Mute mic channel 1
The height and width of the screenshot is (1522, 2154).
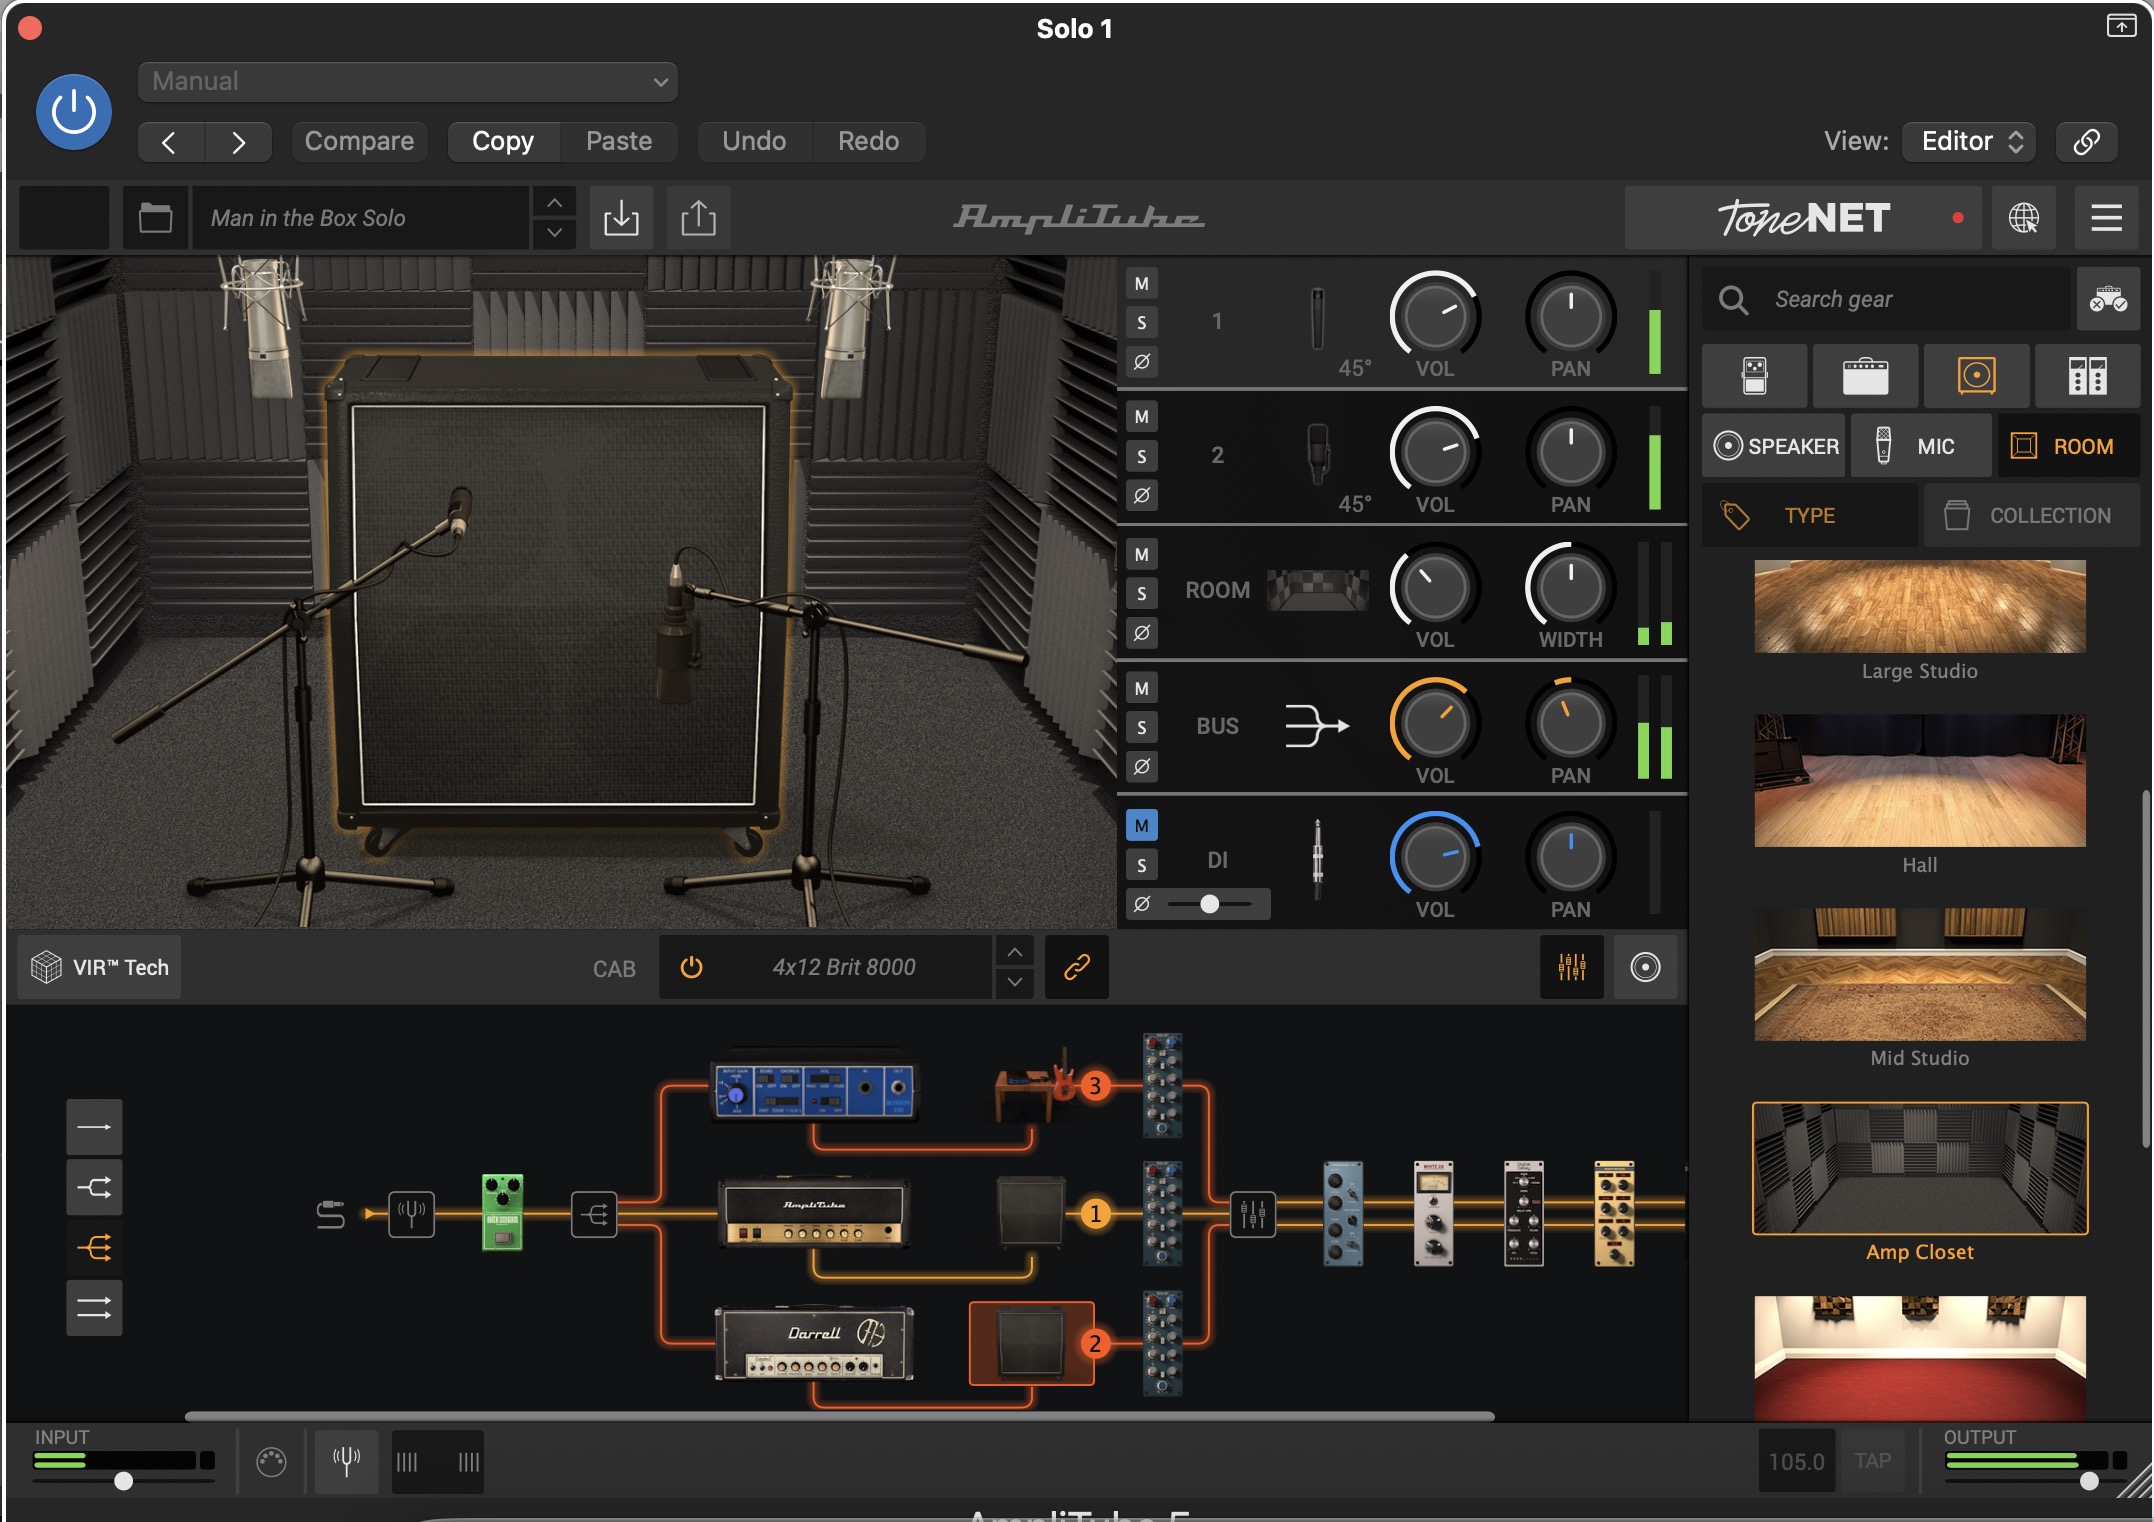[1142, 284]
